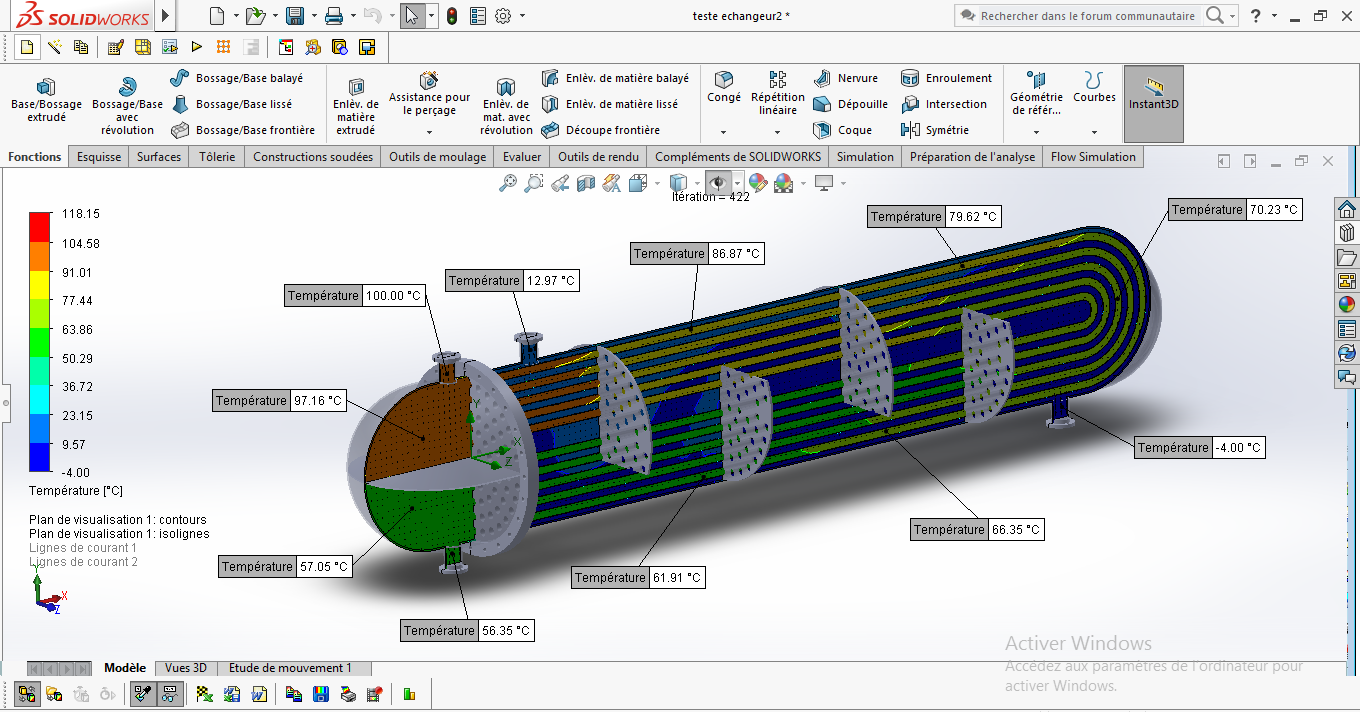The image size is (1360, 712).
Task: Click the Symétrie feature icon
Action: pos(910,130)
